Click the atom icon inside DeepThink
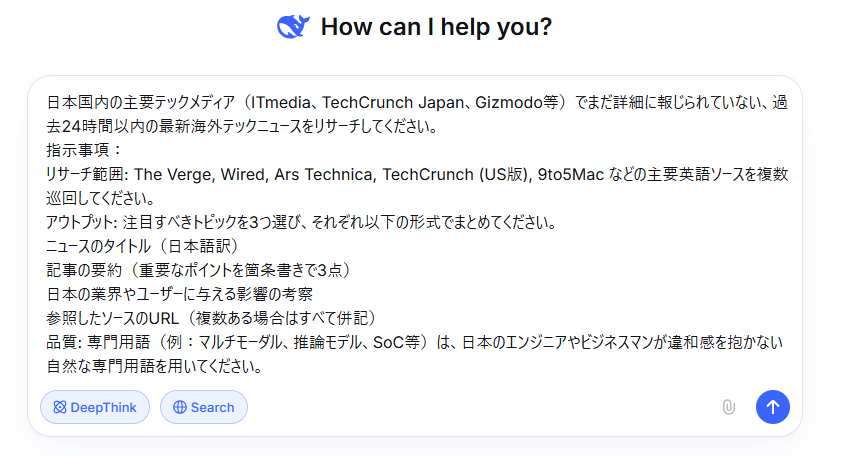 60,407
